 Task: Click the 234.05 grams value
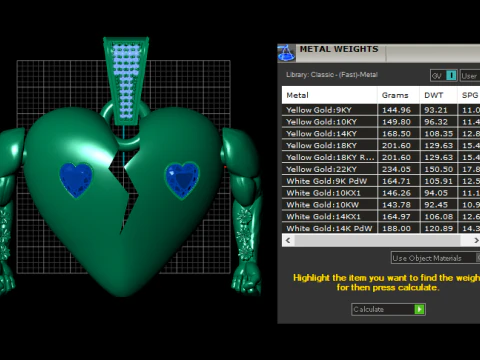coord(396,169)
